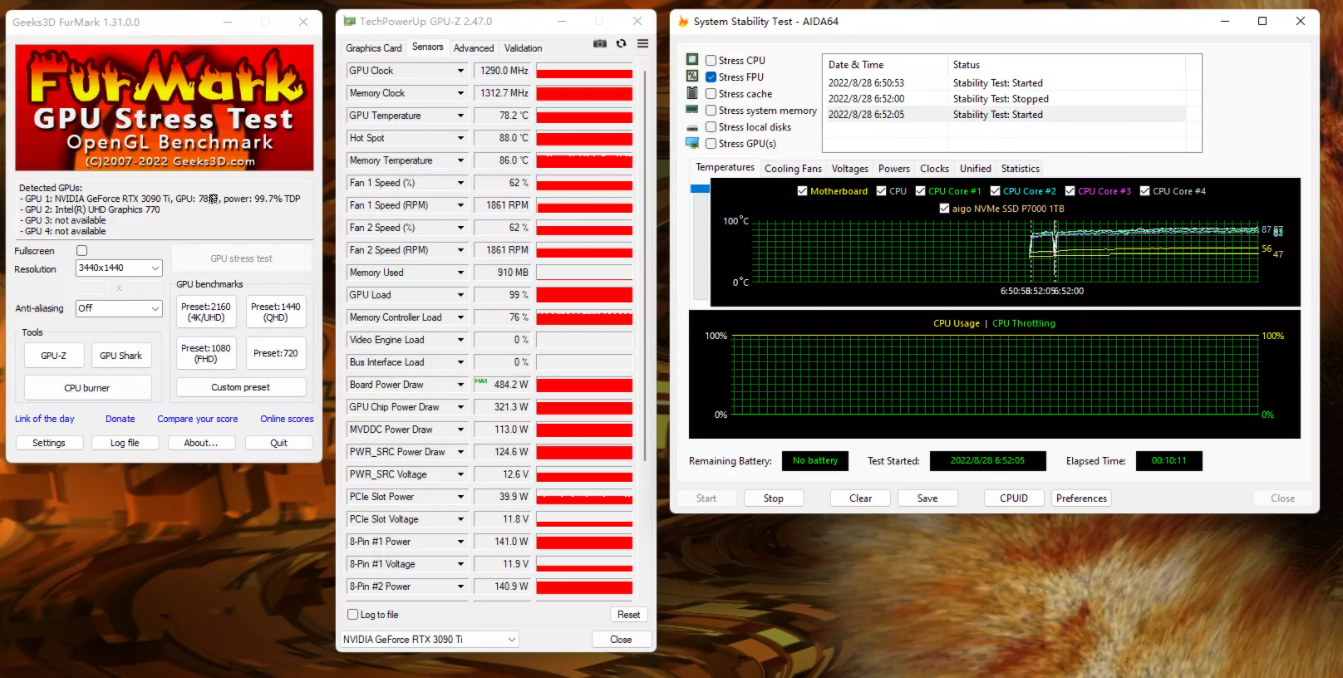This screenshot has height=678, width=1343.
Task: Open Memory Used sensor dropdown arrow
Action: coord(460,272)
